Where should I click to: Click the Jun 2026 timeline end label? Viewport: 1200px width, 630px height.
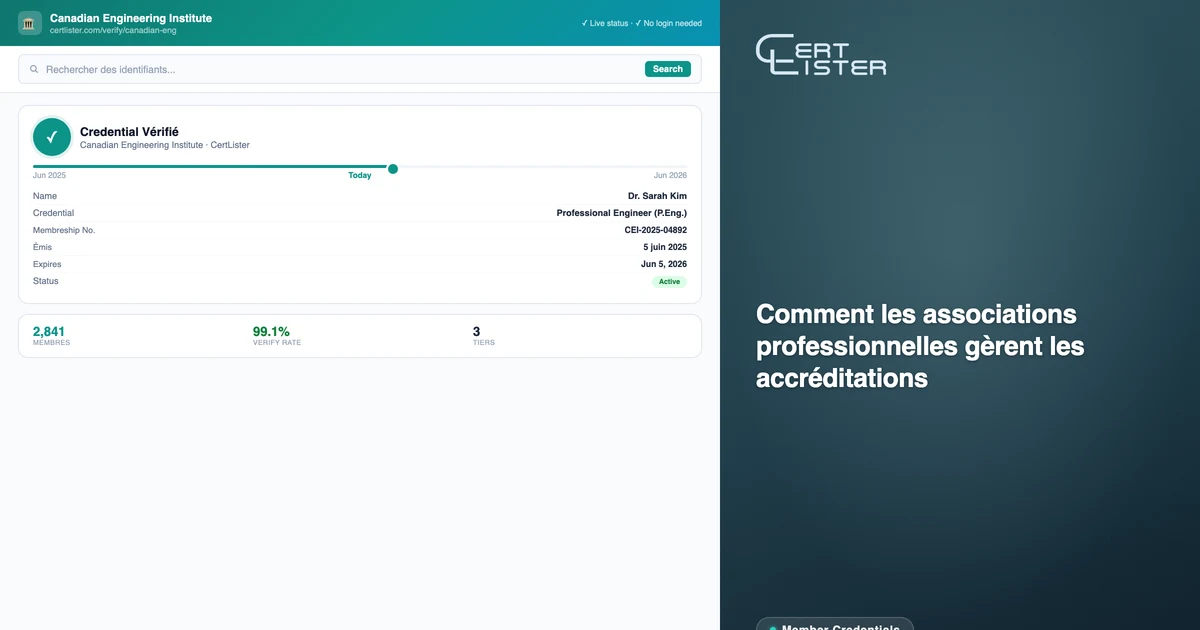click(x=670, y=175)
